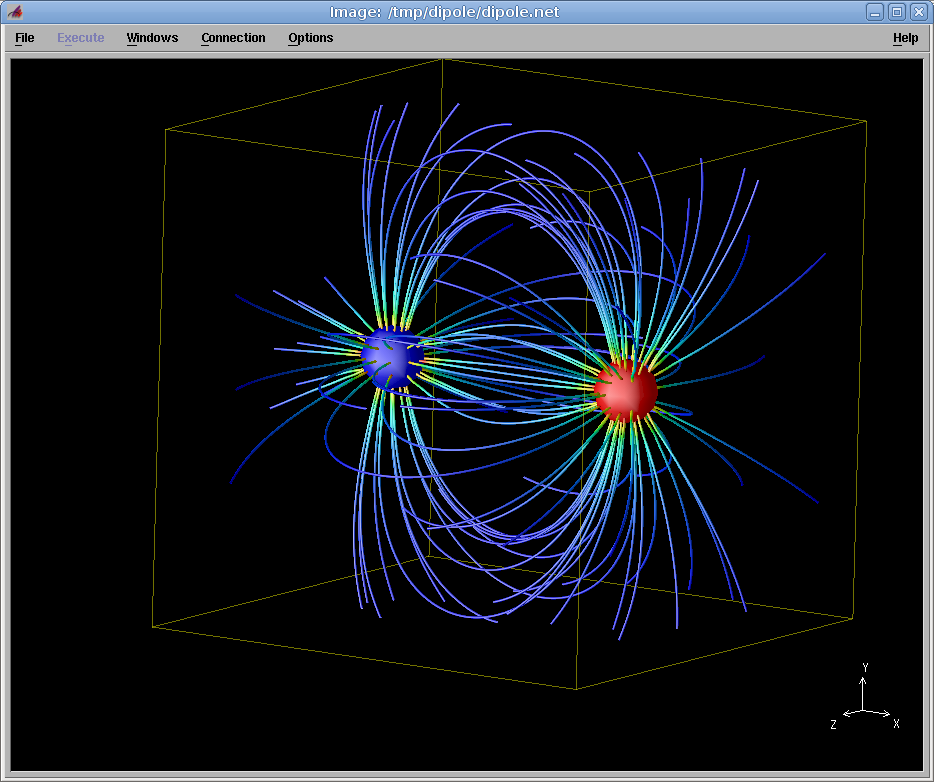Screen dimensions: 934x782
Task: Click the X axis label
Action: click(896, 723)
